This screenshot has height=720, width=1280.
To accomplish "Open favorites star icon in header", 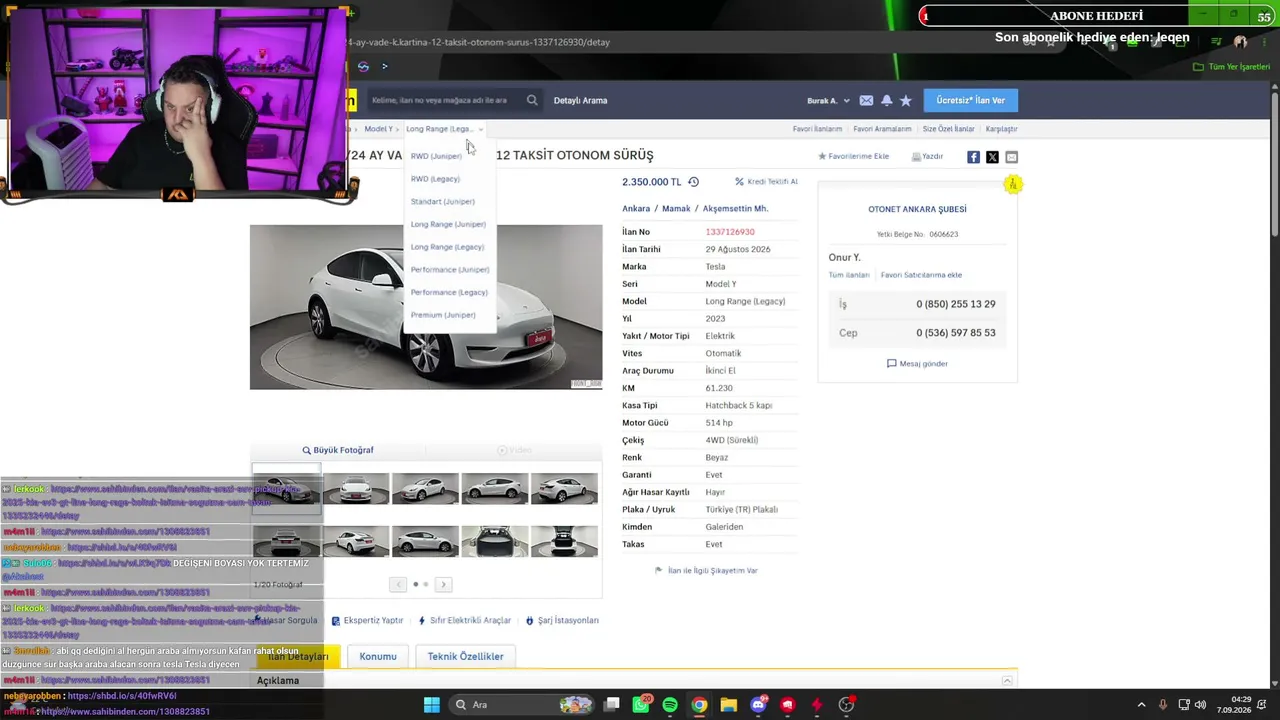I will [x=906, y=100].
